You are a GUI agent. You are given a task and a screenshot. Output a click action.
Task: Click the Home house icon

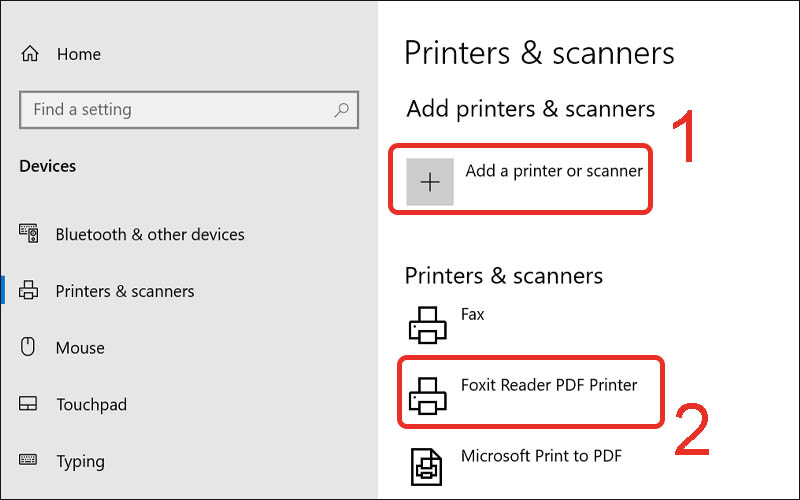pos(30,55)
